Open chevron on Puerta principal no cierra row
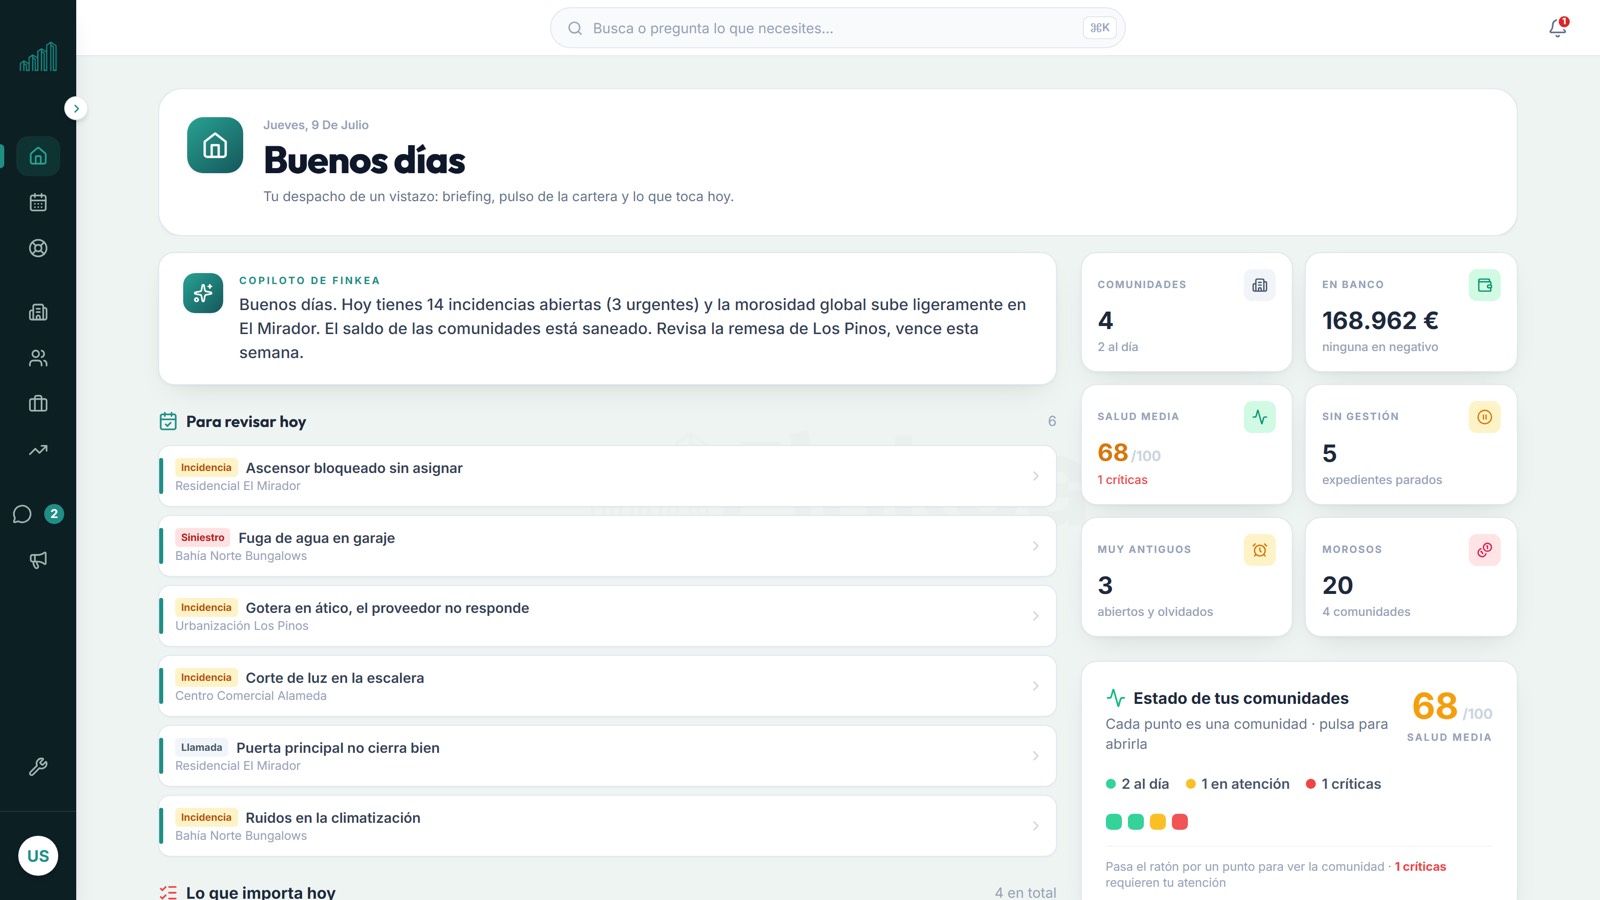This screenshot has height=900, width=1600. 1035,756
